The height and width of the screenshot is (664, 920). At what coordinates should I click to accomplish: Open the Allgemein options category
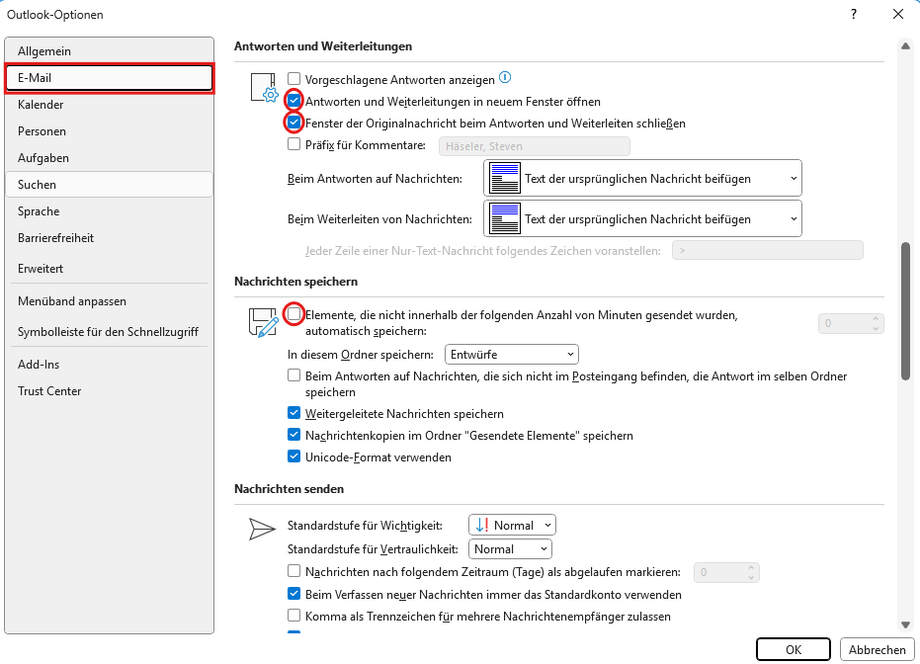tap(109, 51)
